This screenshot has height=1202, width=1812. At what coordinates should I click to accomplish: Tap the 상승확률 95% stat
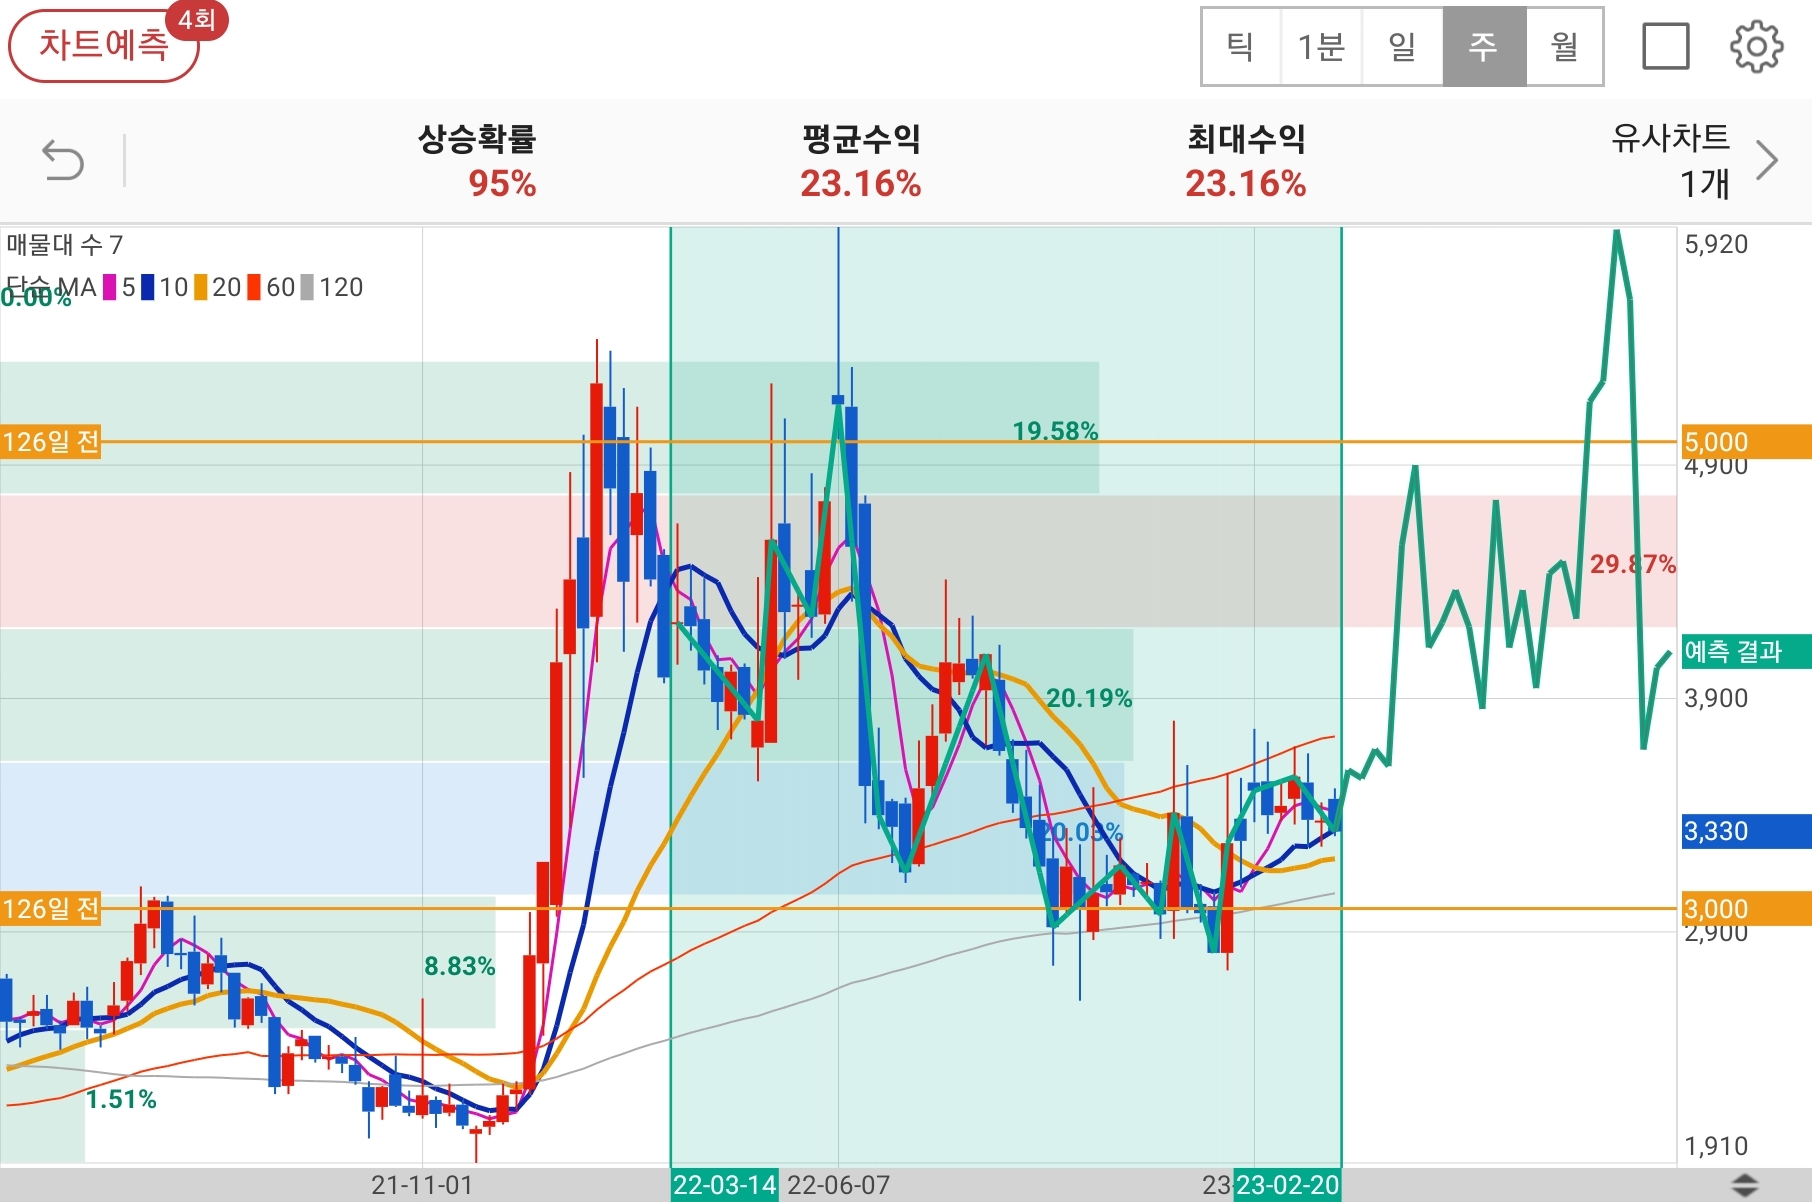478,160
